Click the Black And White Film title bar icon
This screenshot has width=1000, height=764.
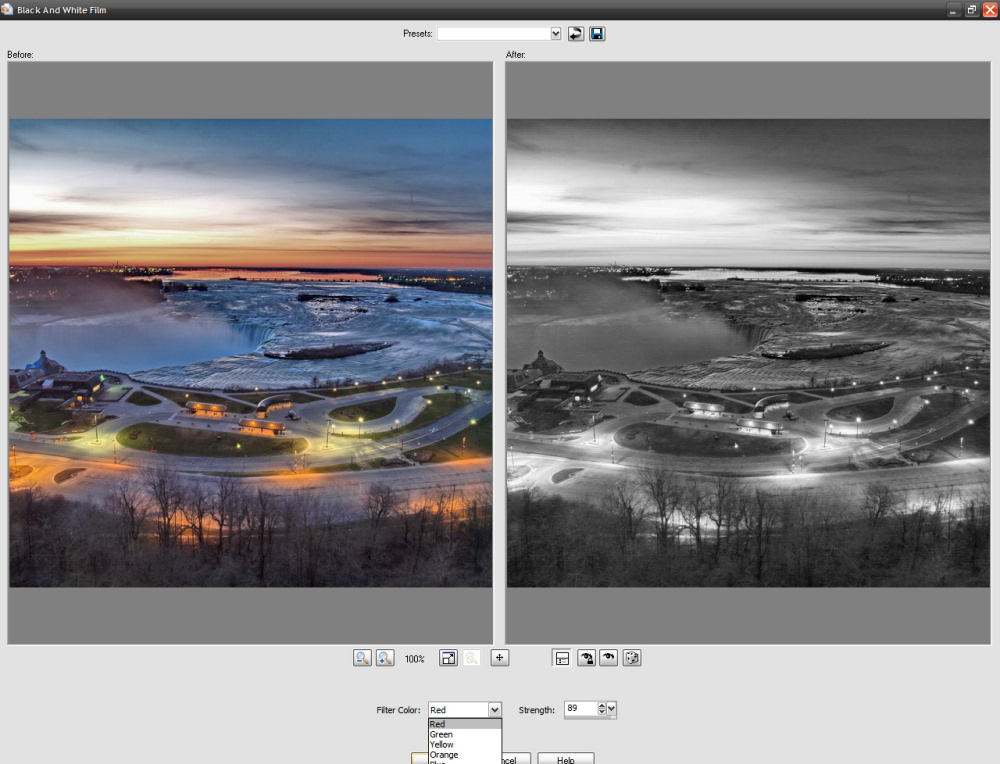7,10
